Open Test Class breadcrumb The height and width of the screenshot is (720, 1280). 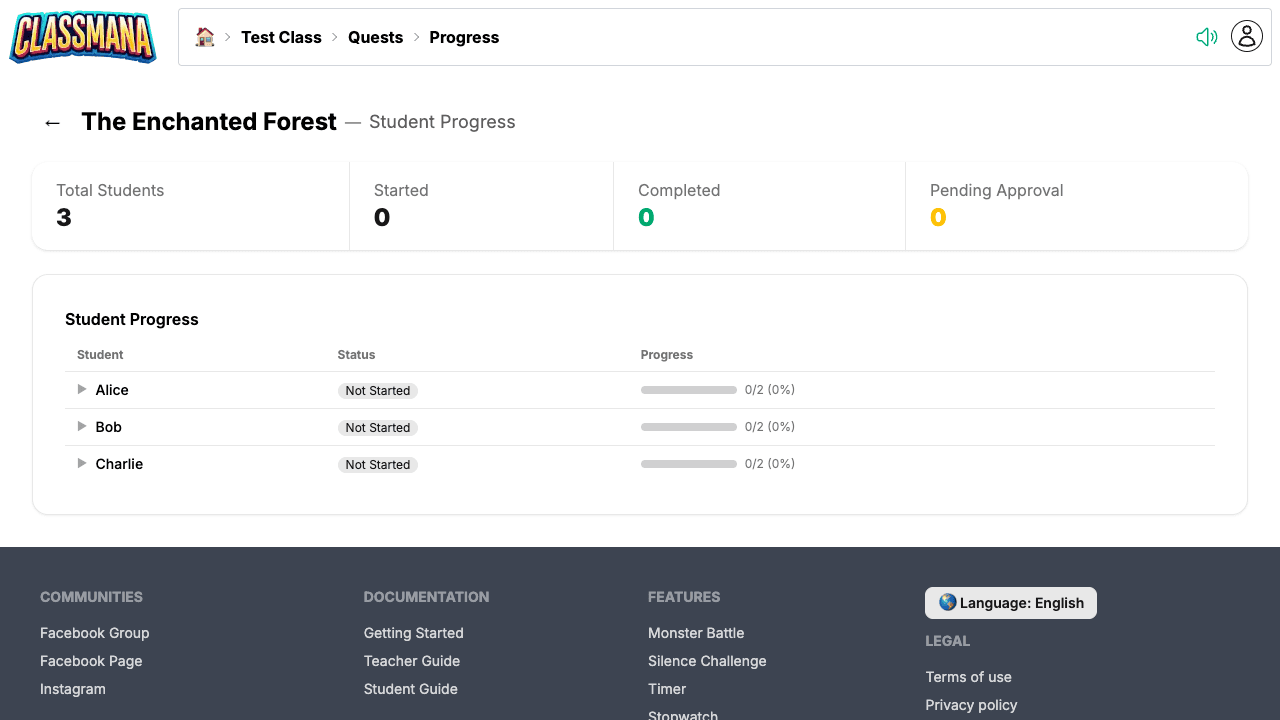[281, 37]
